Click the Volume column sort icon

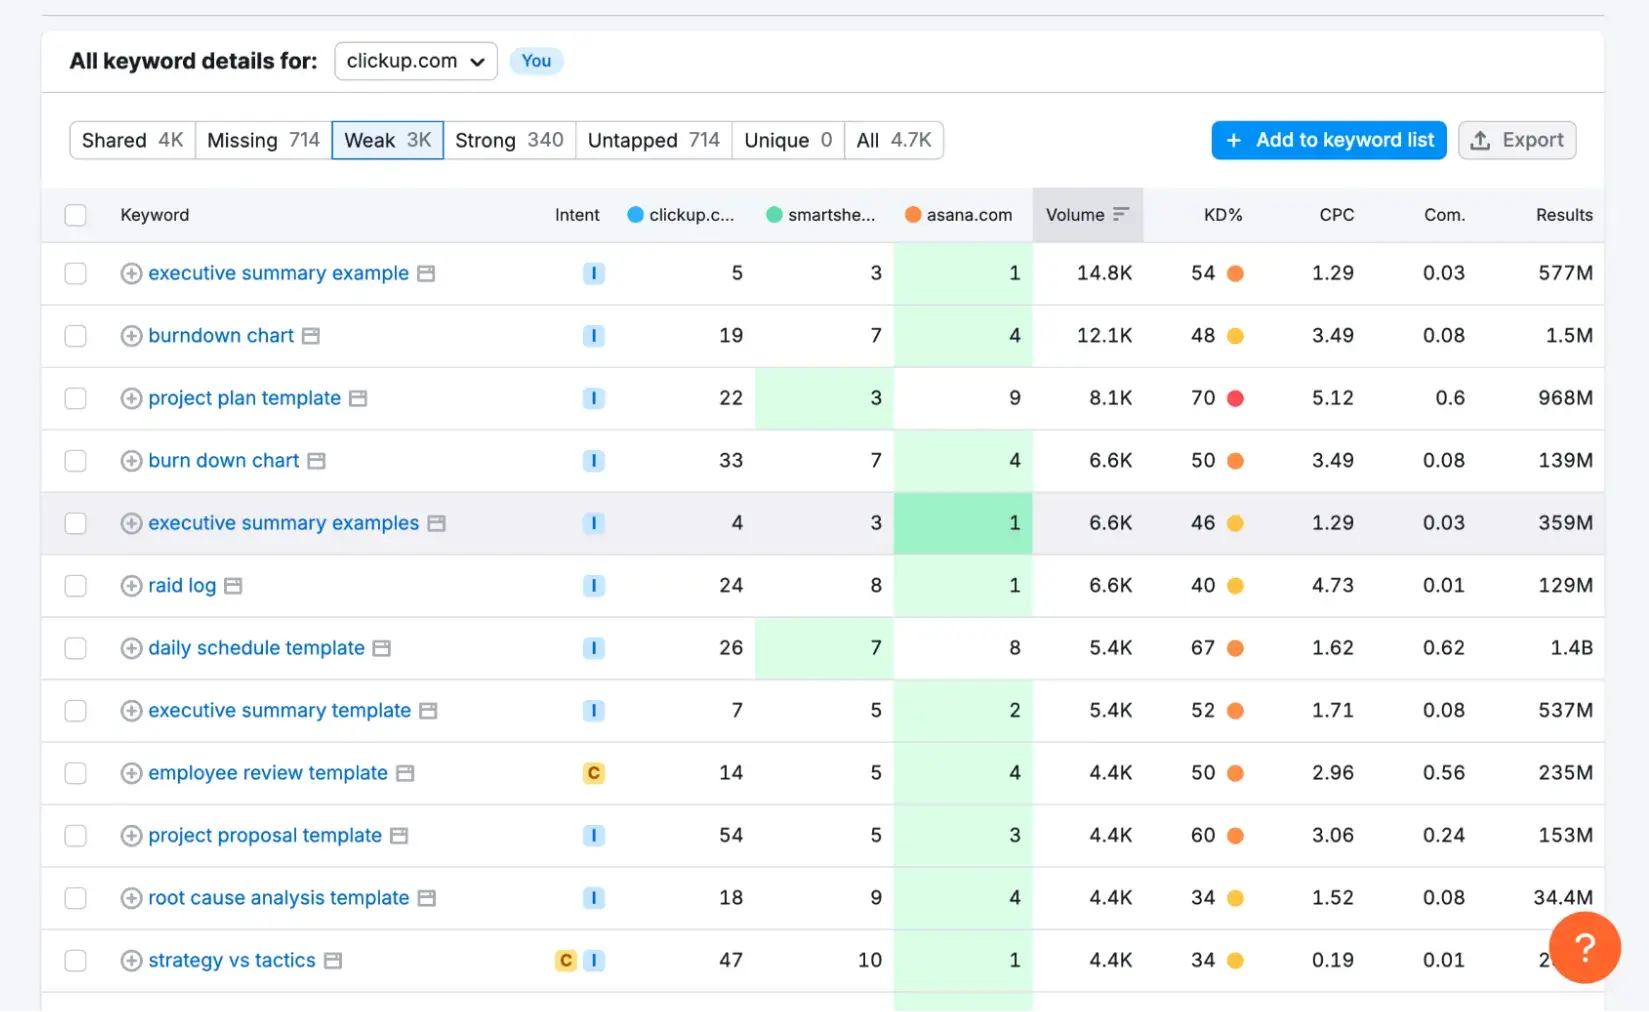click(x=1120, y=214)
